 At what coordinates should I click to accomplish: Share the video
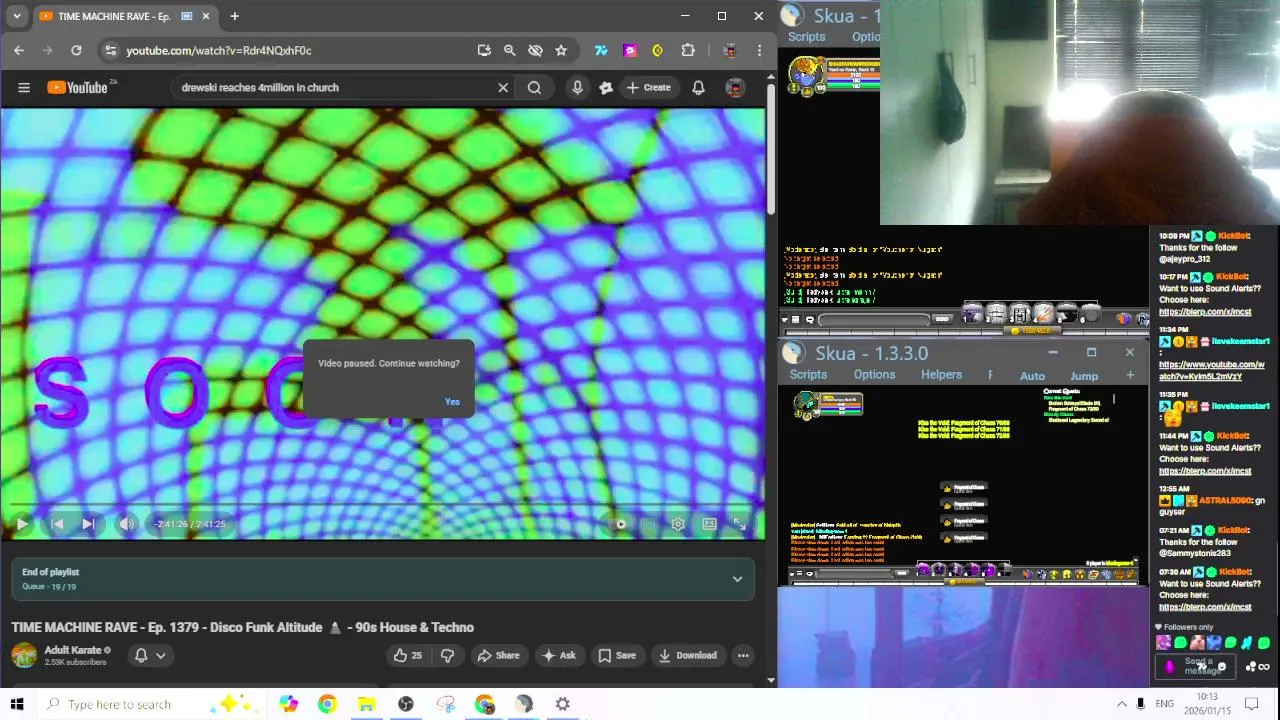[x=498, y=655]
